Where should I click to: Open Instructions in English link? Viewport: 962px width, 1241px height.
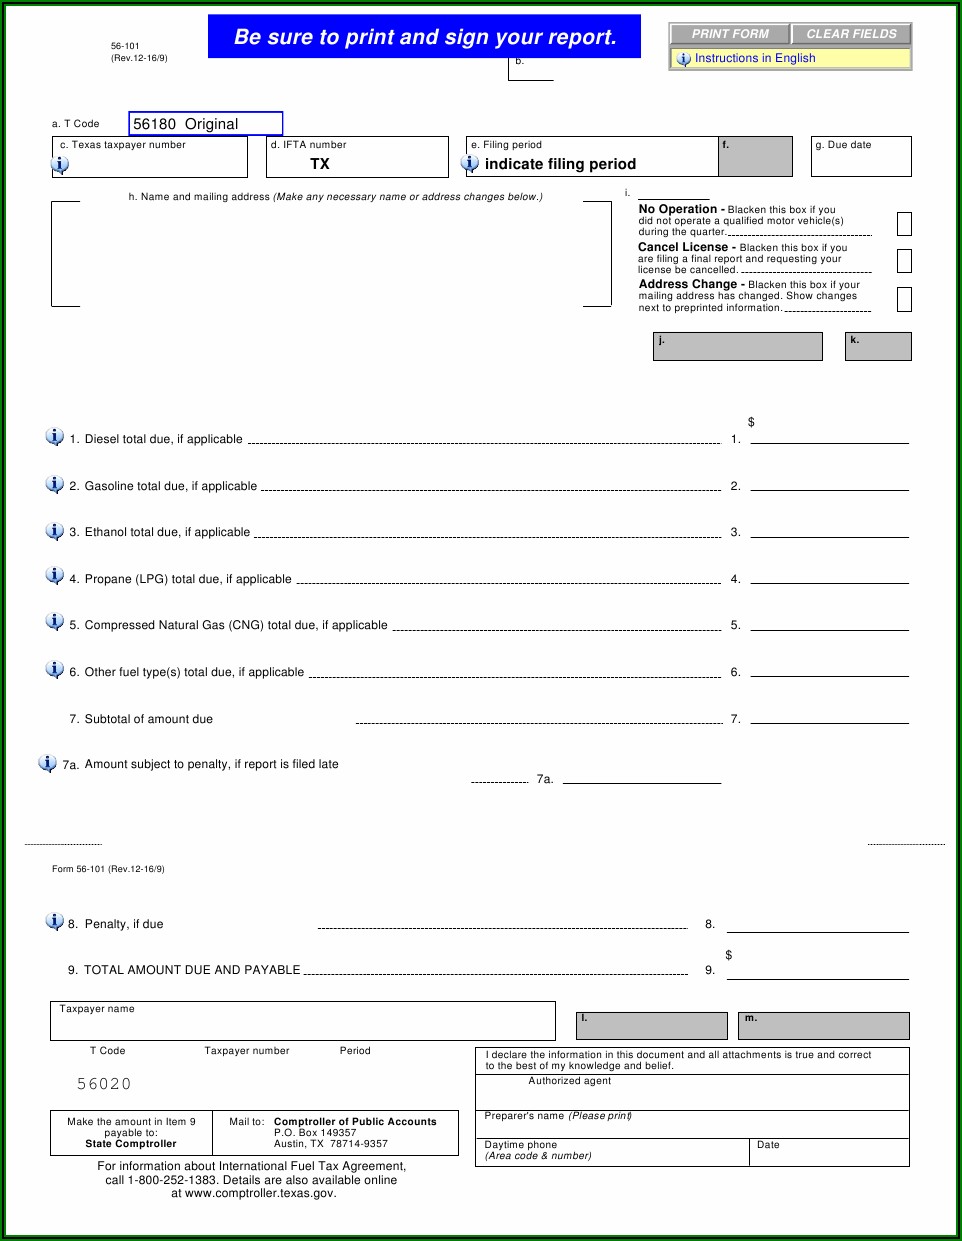point(755,58)
